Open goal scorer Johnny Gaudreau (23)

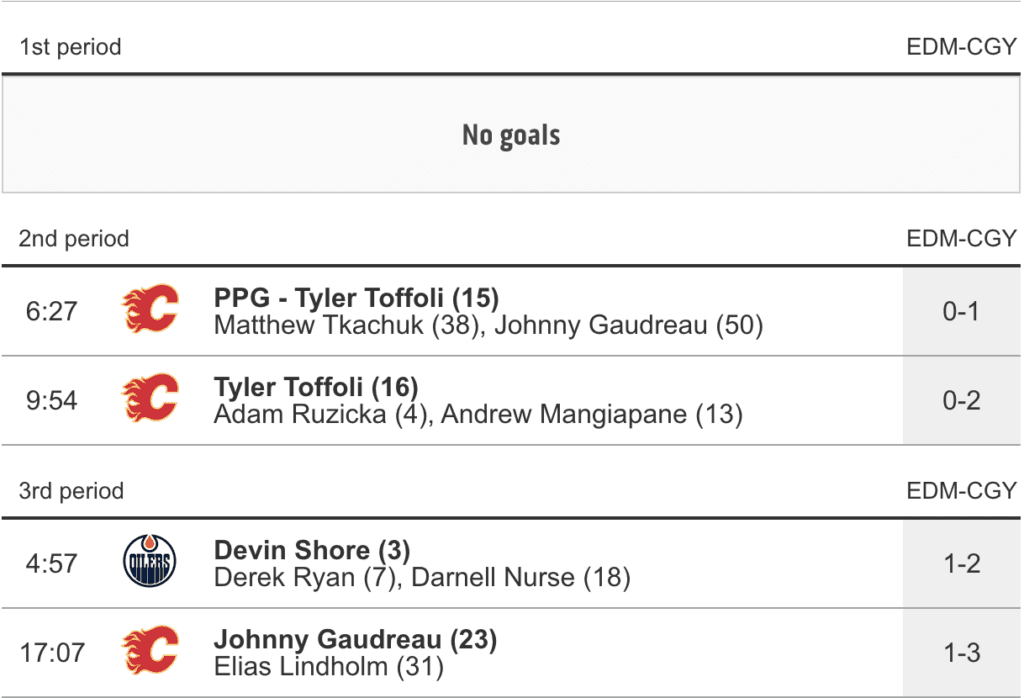coord(355,639)
